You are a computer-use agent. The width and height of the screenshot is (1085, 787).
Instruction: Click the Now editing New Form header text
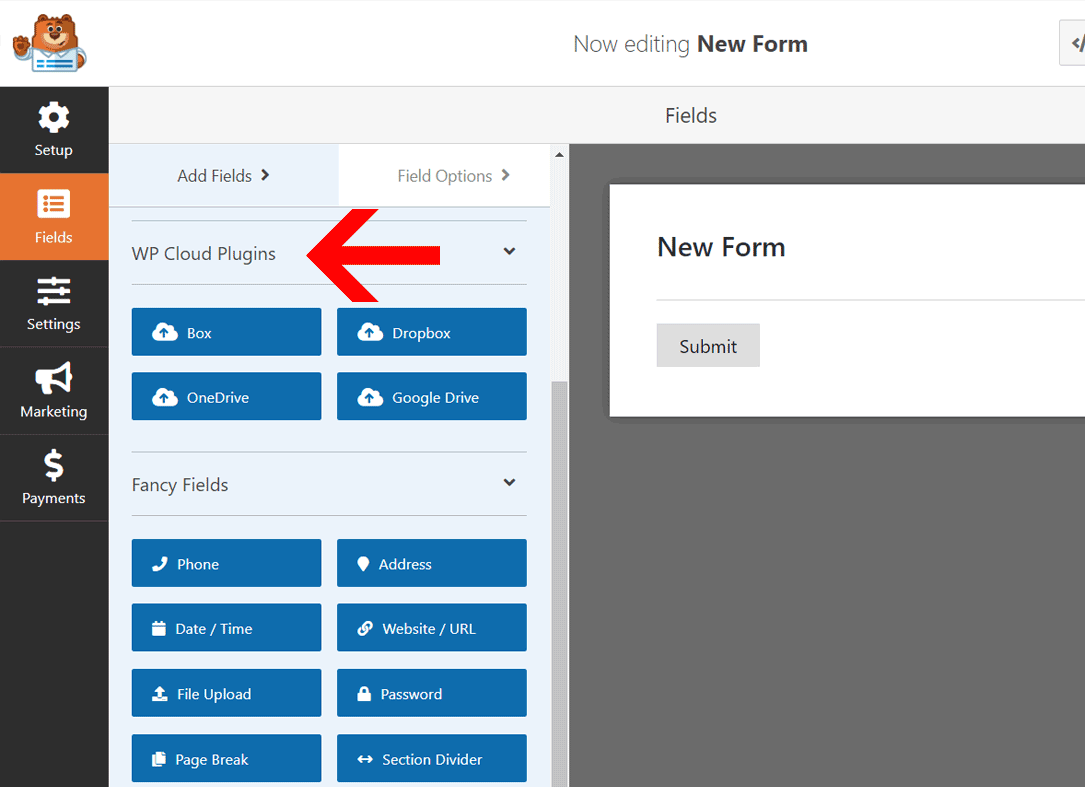[691, 44]
